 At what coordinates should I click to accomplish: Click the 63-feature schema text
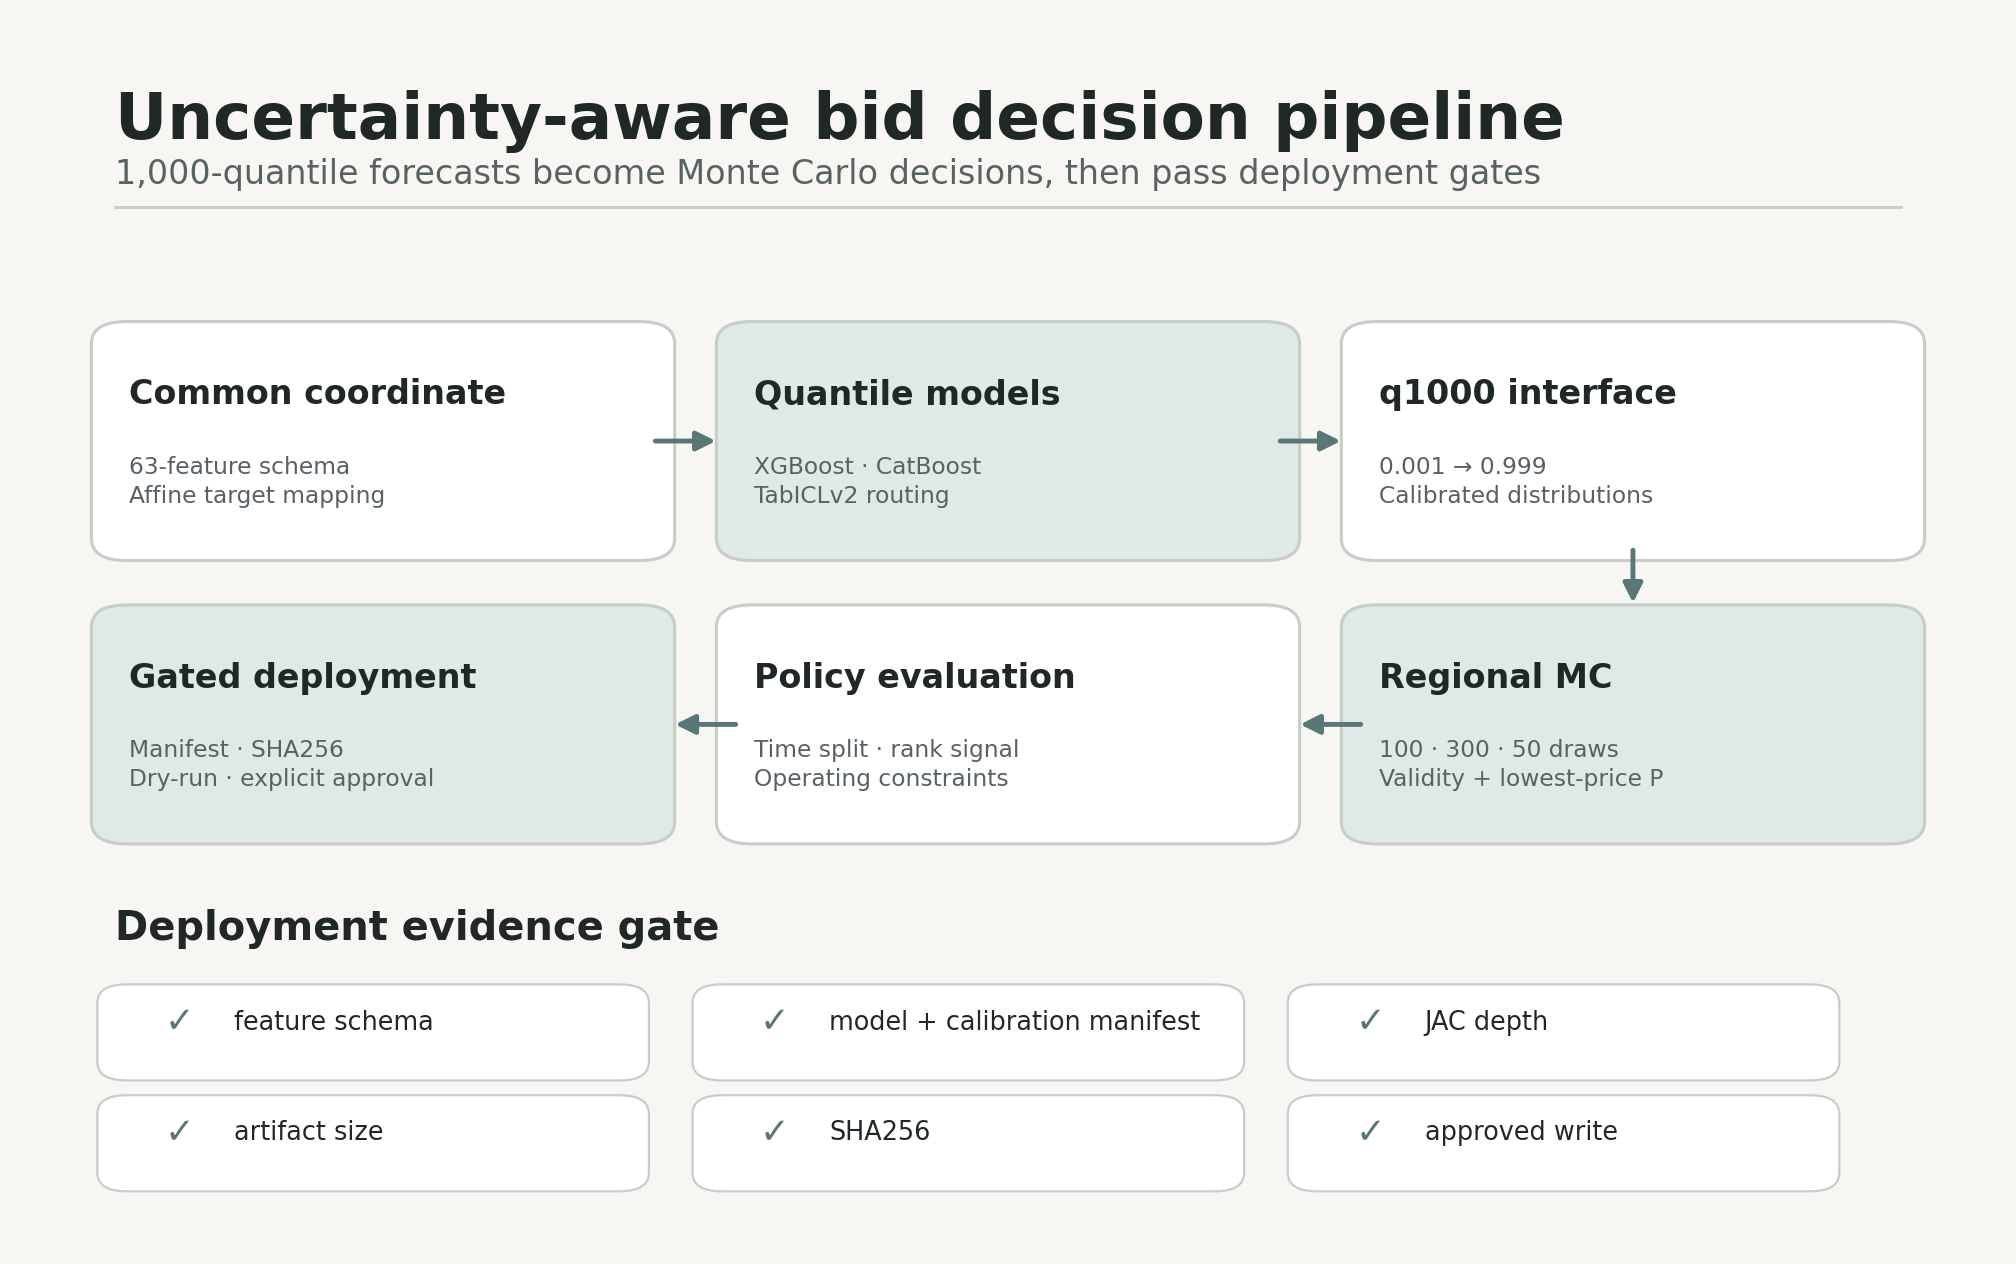click(x=239, y=467)
